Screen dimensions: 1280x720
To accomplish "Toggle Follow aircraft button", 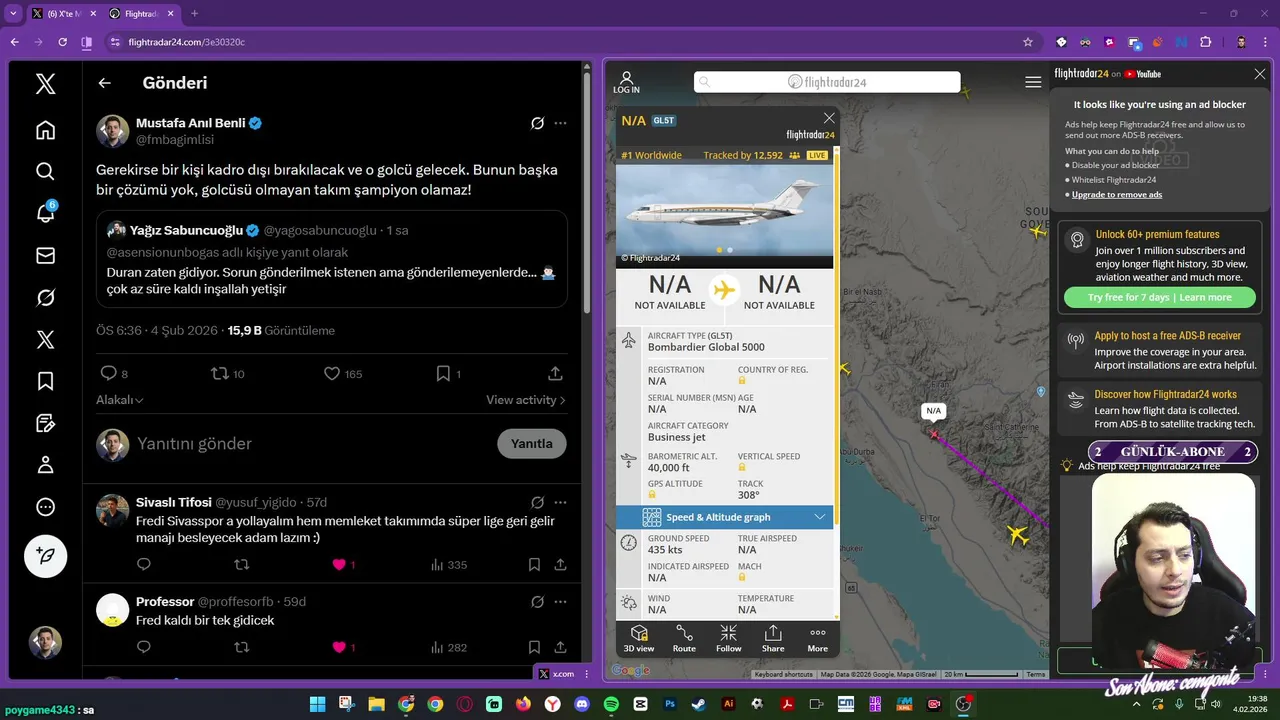I will (x=729, y=639).
